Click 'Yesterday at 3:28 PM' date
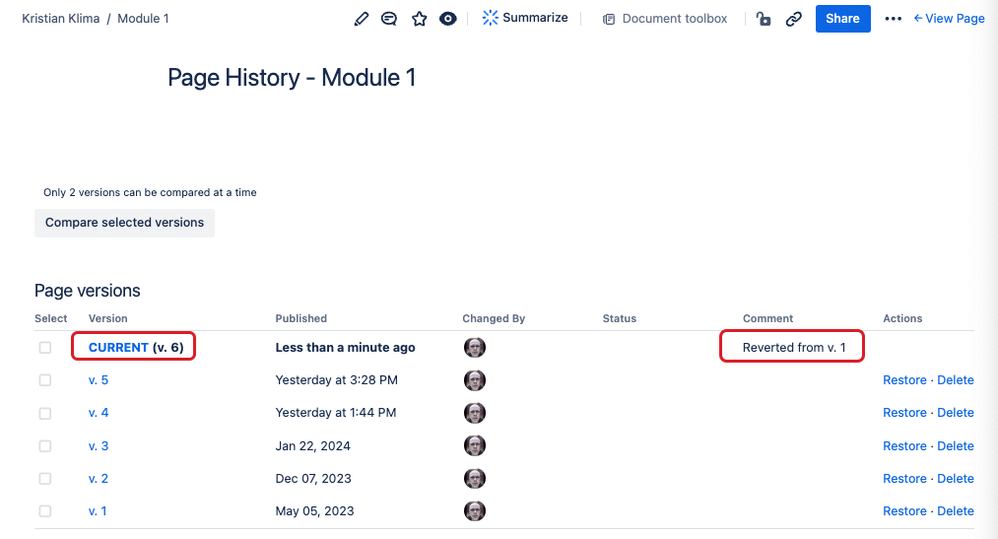Screen dimensions: 998x539 tap(336, 380)
